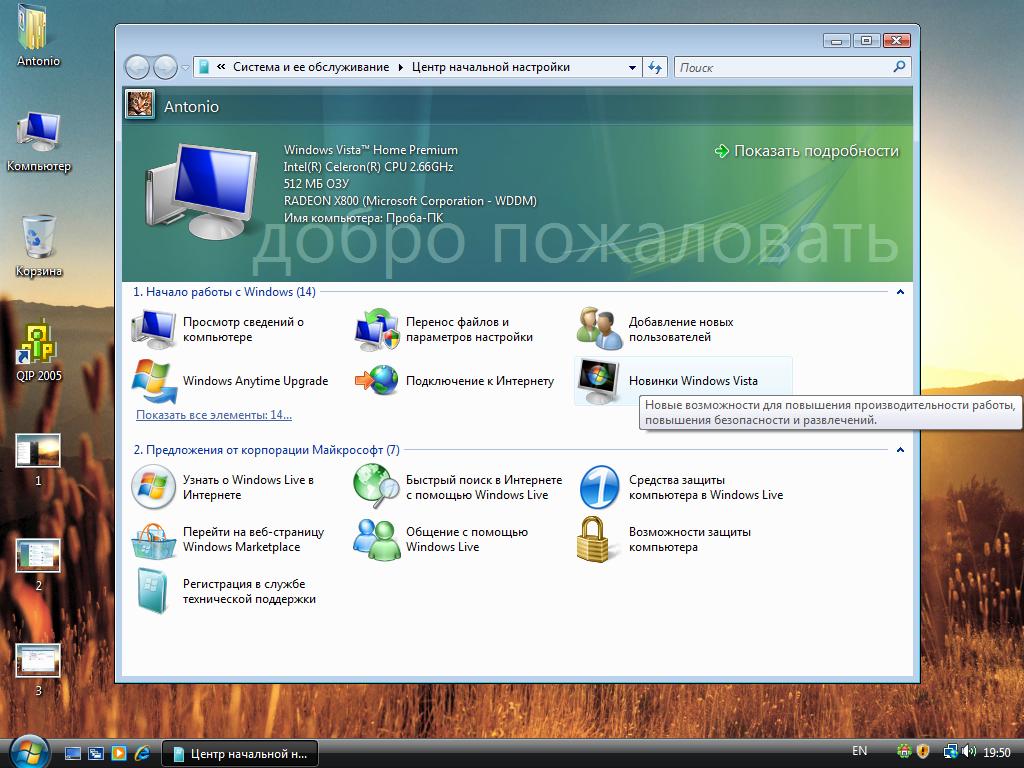Launch the QIP 2005 shortcut

38,343
